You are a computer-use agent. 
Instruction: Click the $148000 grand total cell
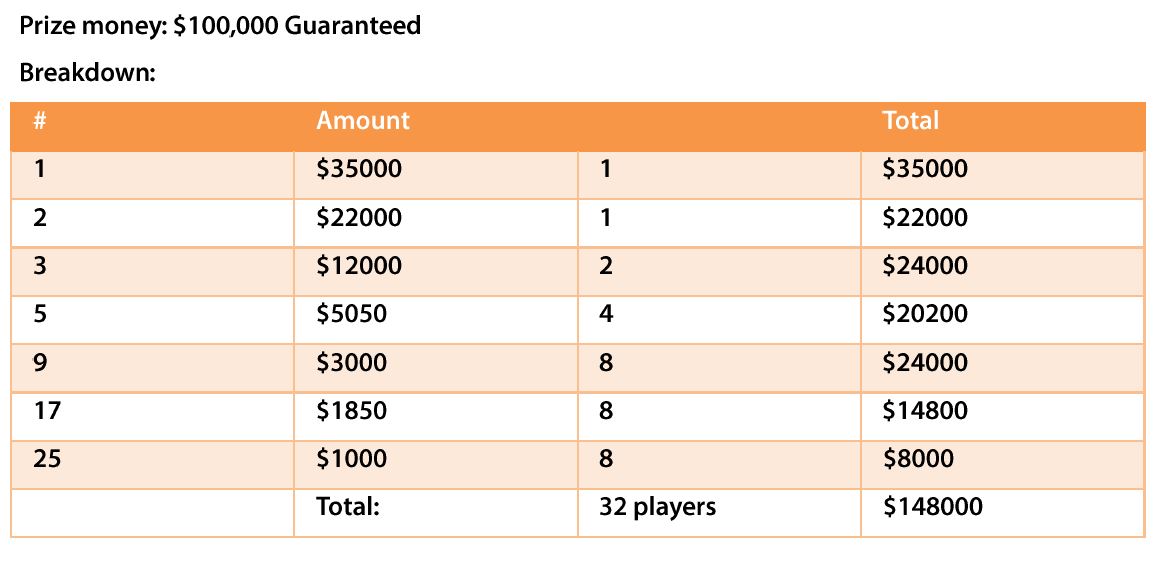(932, 507)
